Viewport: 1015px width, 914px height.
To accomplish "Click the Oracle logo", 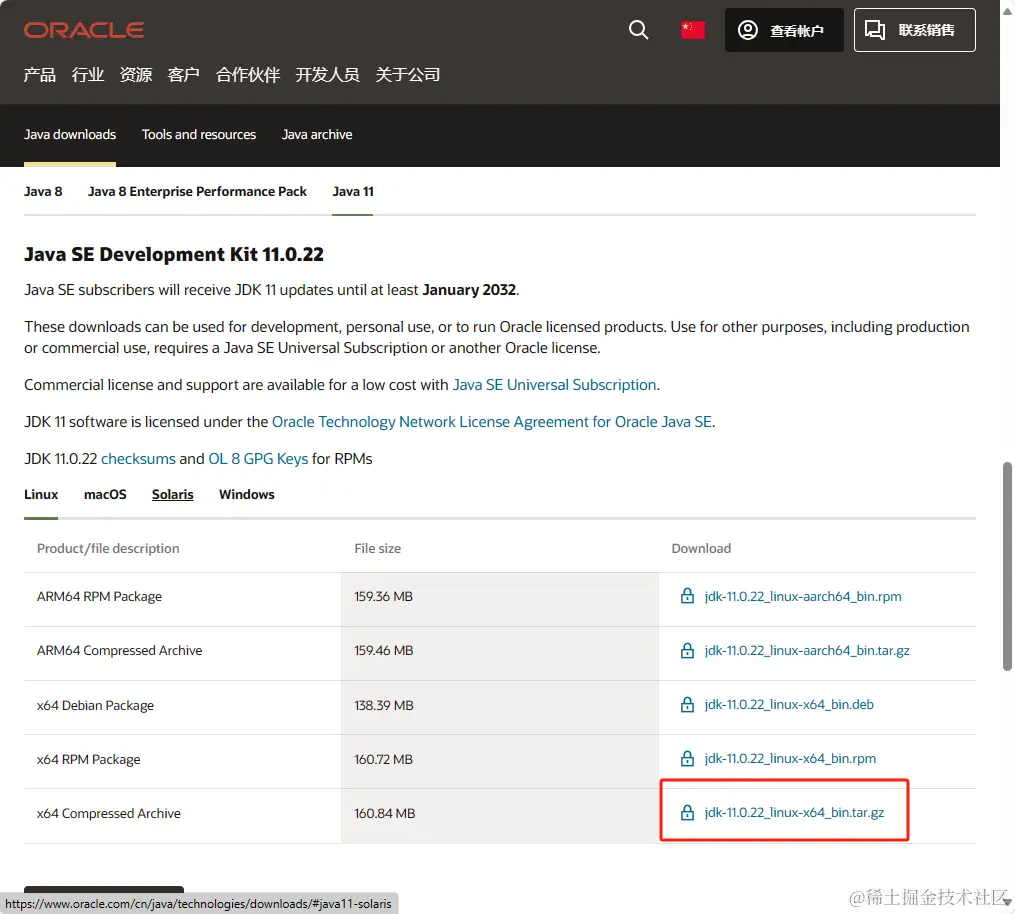I will (x=84, y=30).
